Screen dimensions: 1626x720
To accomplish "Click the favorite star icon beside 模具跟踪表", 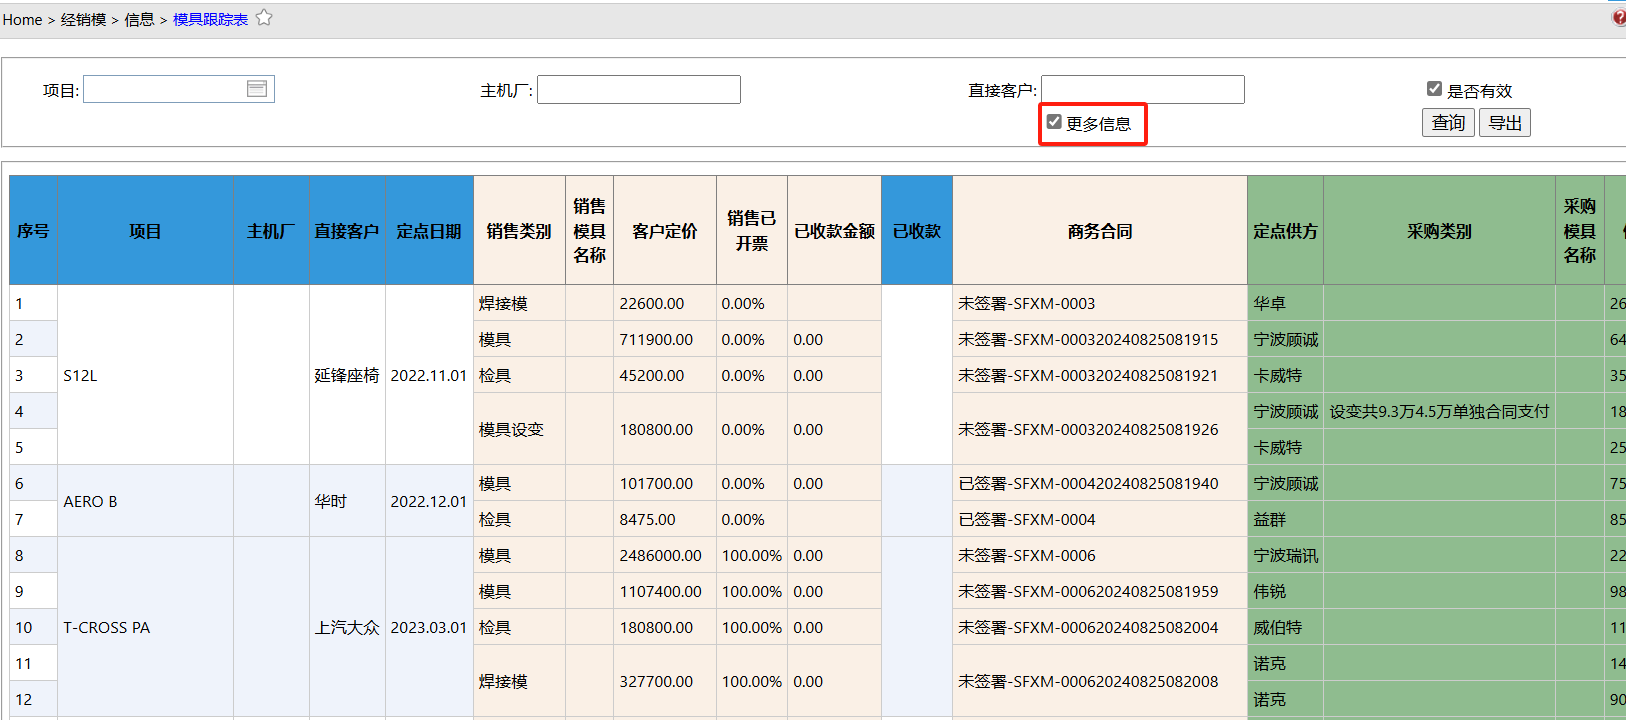I will pyautogui.click(x=264, y=18).
